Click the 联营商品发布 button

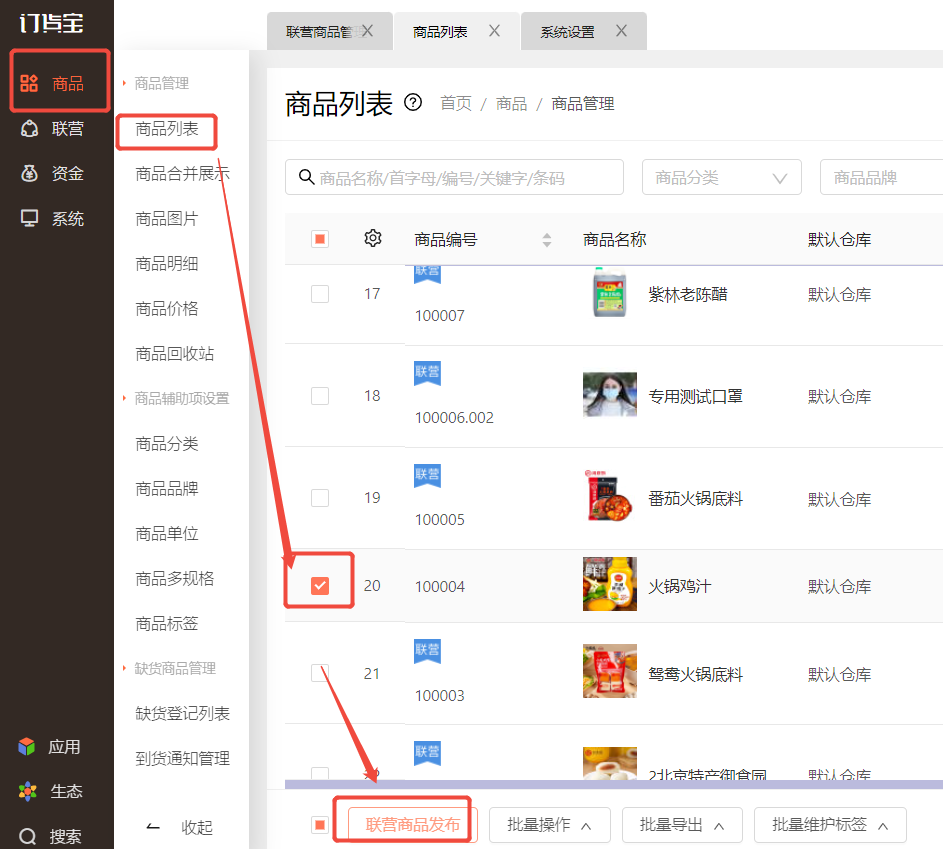click(x=413, y=825)
